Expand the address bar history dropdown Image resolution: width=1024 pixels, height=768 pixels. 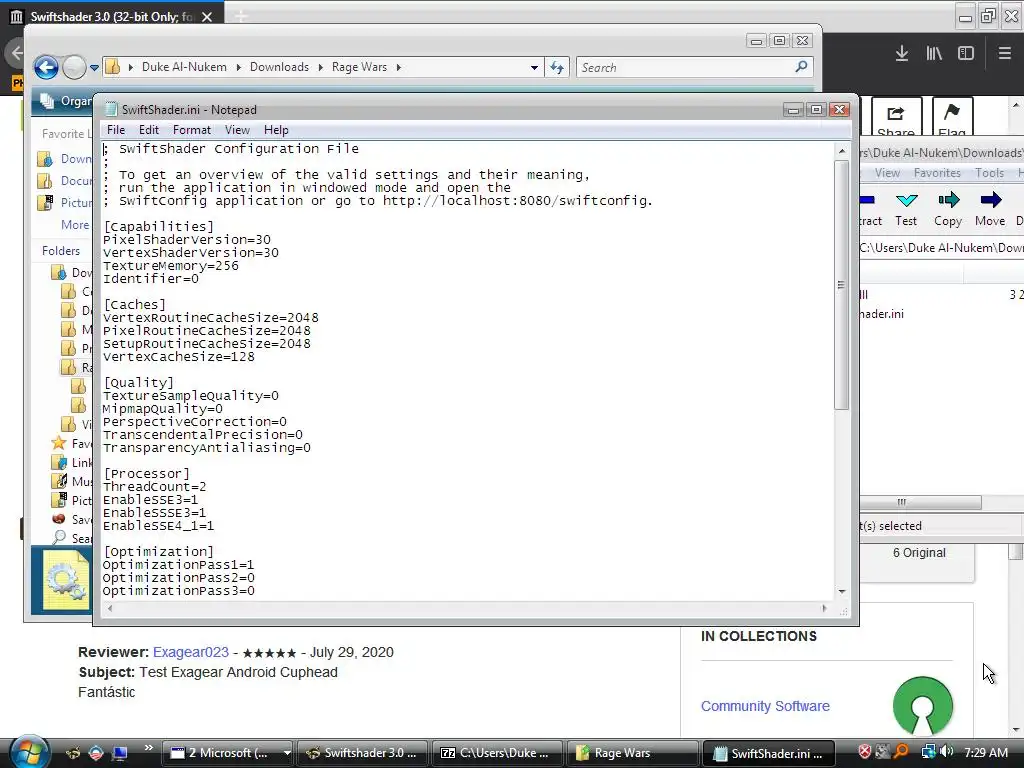pos(534,67)
